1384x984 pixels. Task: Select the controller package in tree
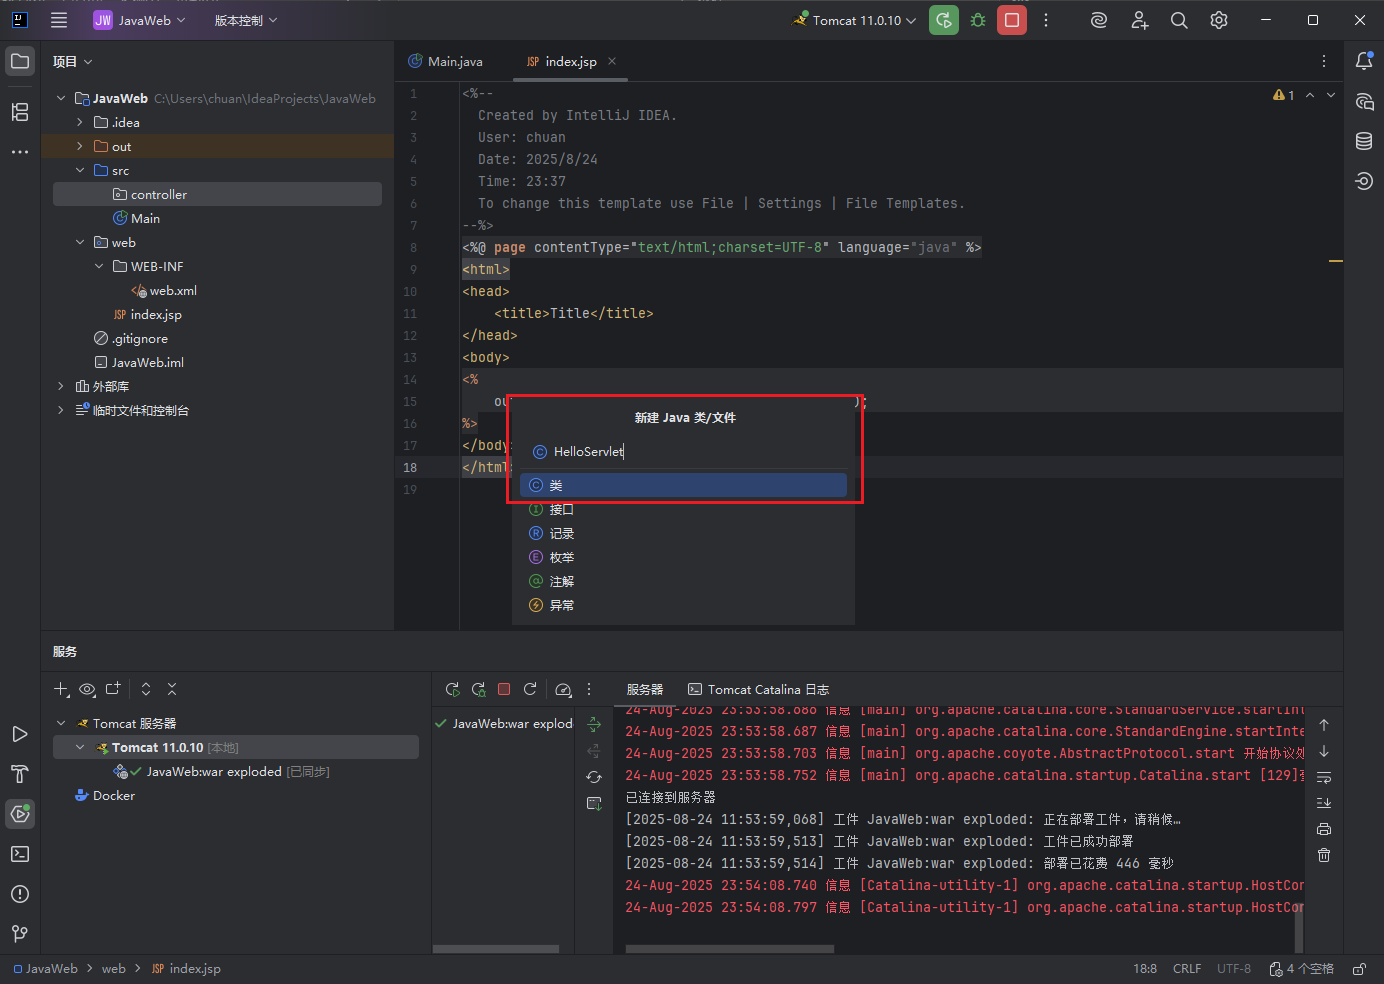tap(217, 194)
